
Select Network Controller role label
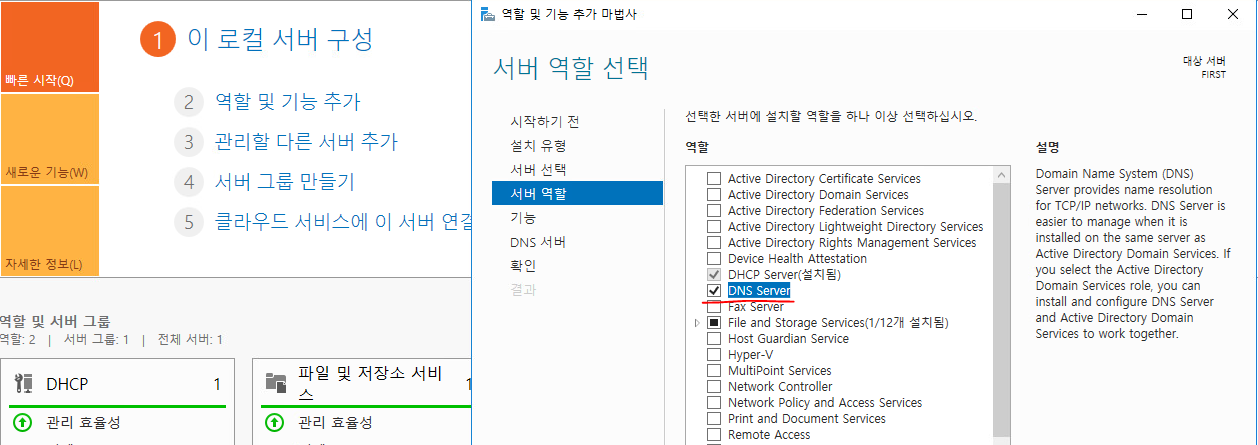click(x=780, y=387)
